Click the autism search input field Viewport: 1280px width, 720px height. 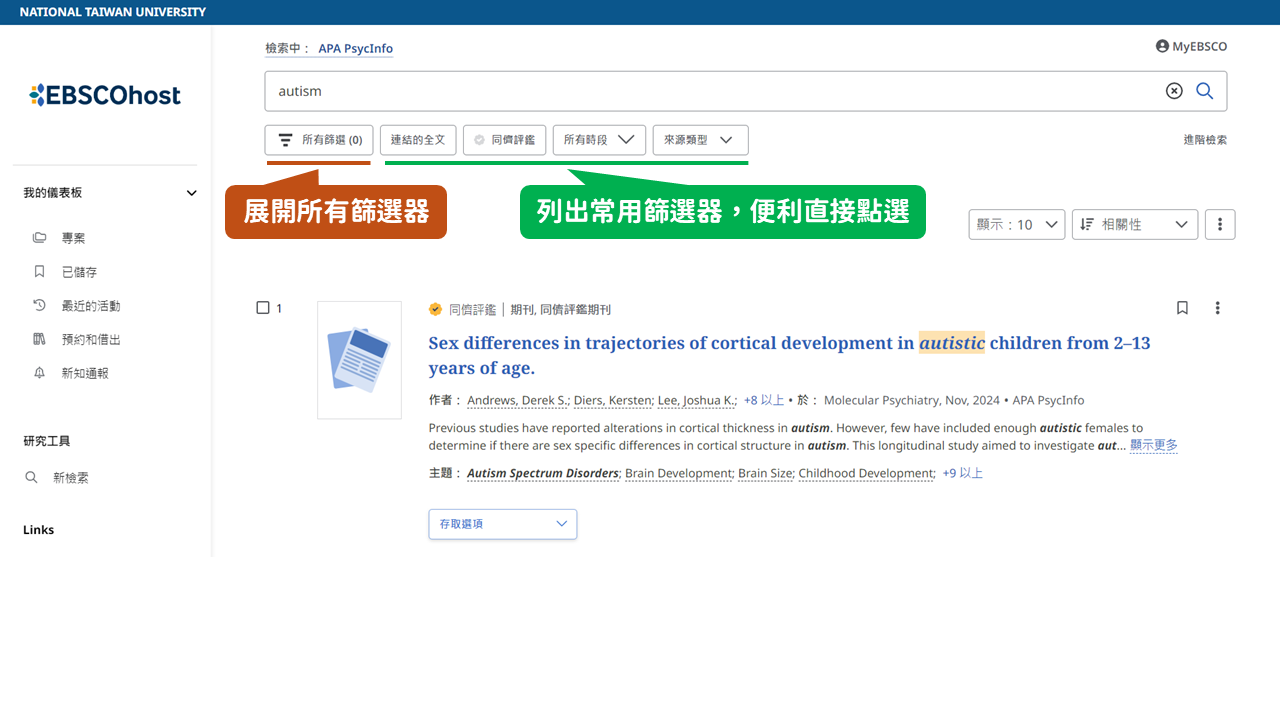(x=700, y=91)
